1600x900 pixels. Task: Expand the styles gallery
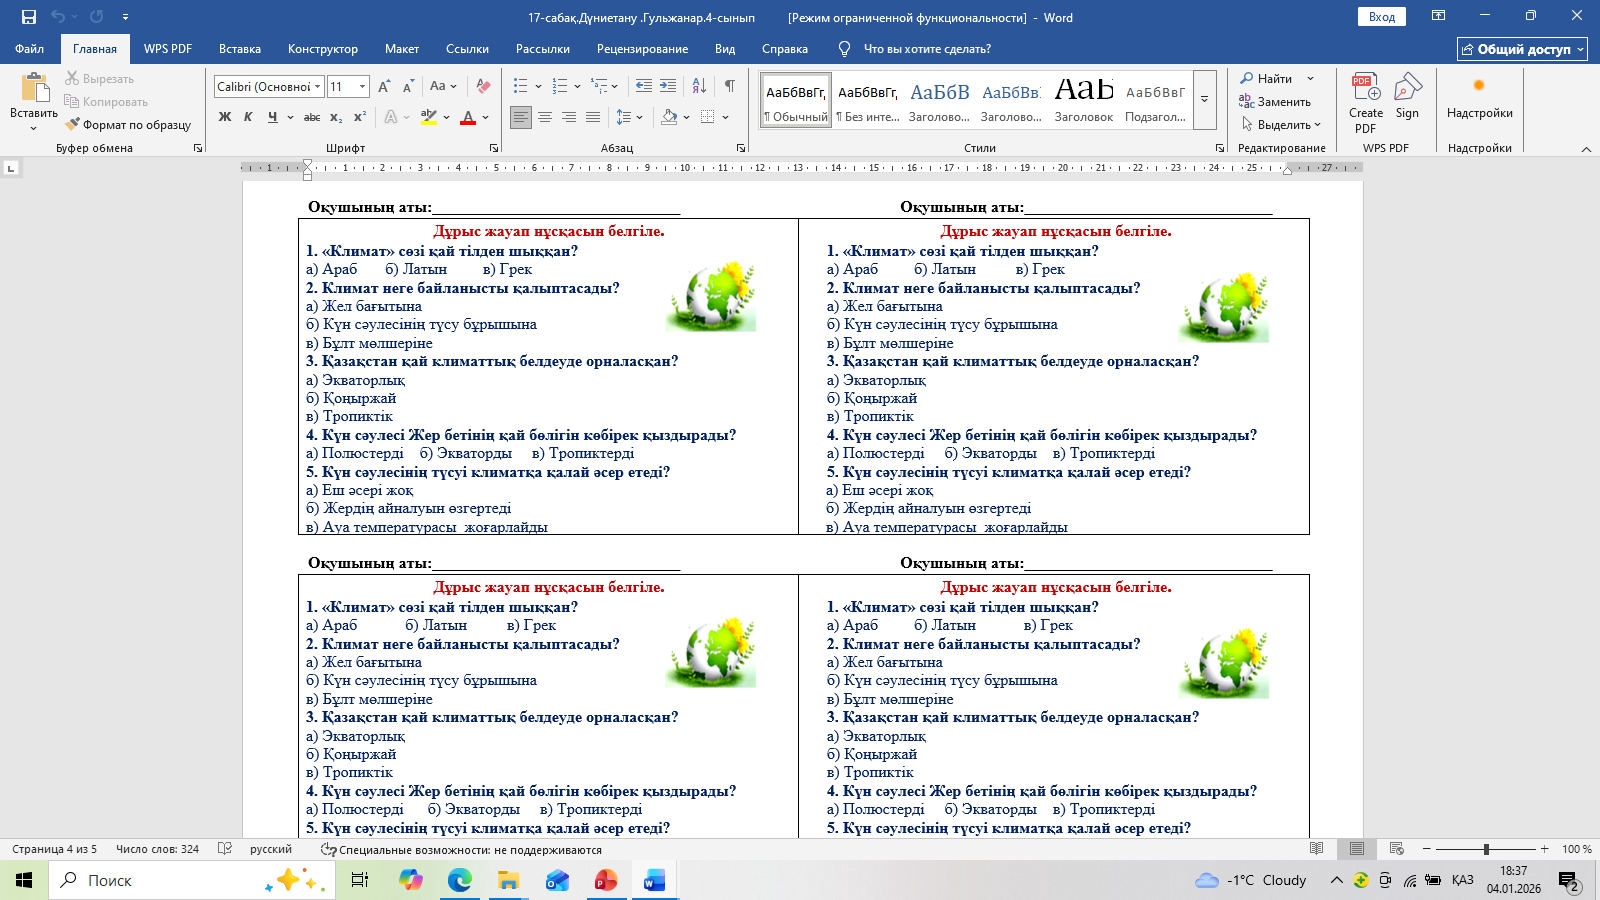click(x=1205, y=100)
